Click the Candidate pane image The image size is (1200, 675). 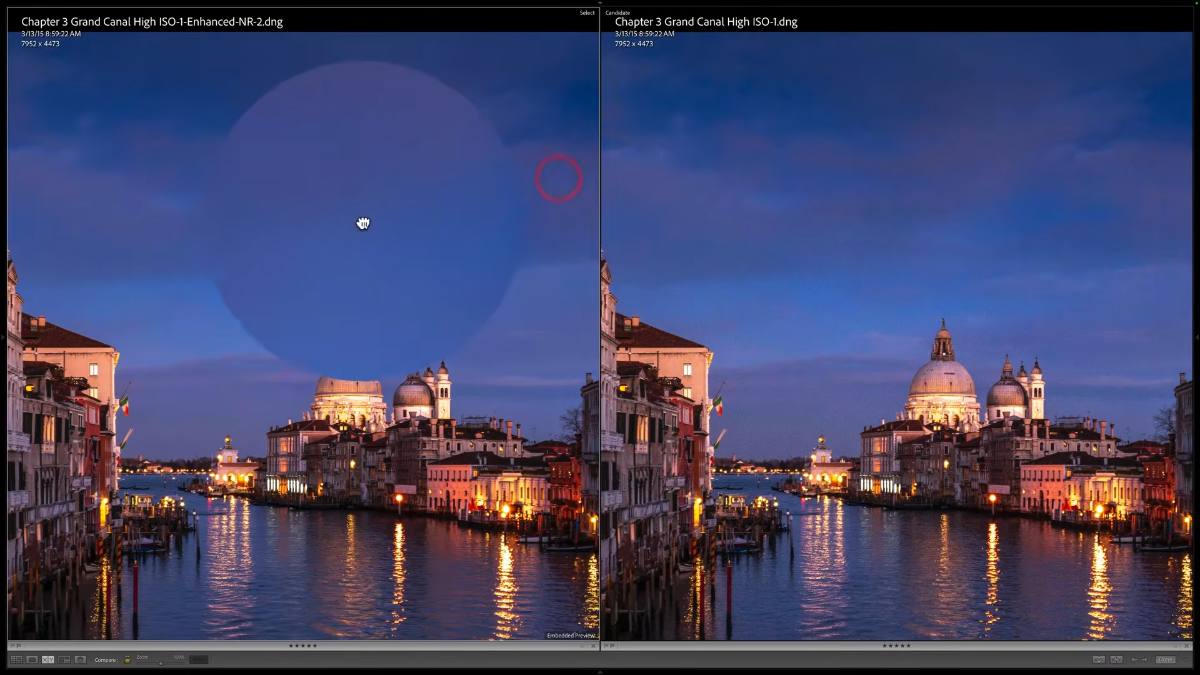897,336
